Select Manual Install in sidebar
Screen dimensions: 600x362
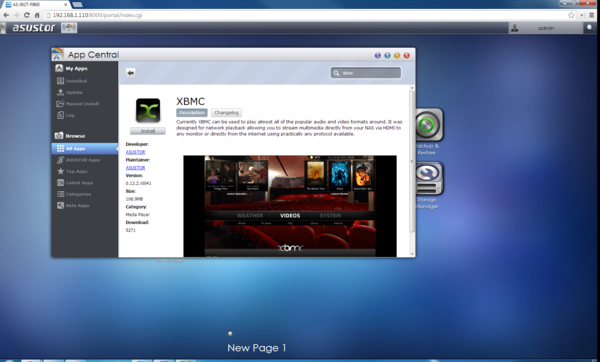[x=78, y=104]
